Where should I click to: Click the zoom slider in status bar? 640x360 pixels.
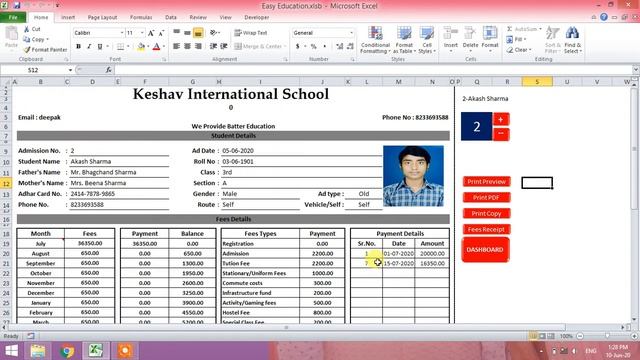607,336
